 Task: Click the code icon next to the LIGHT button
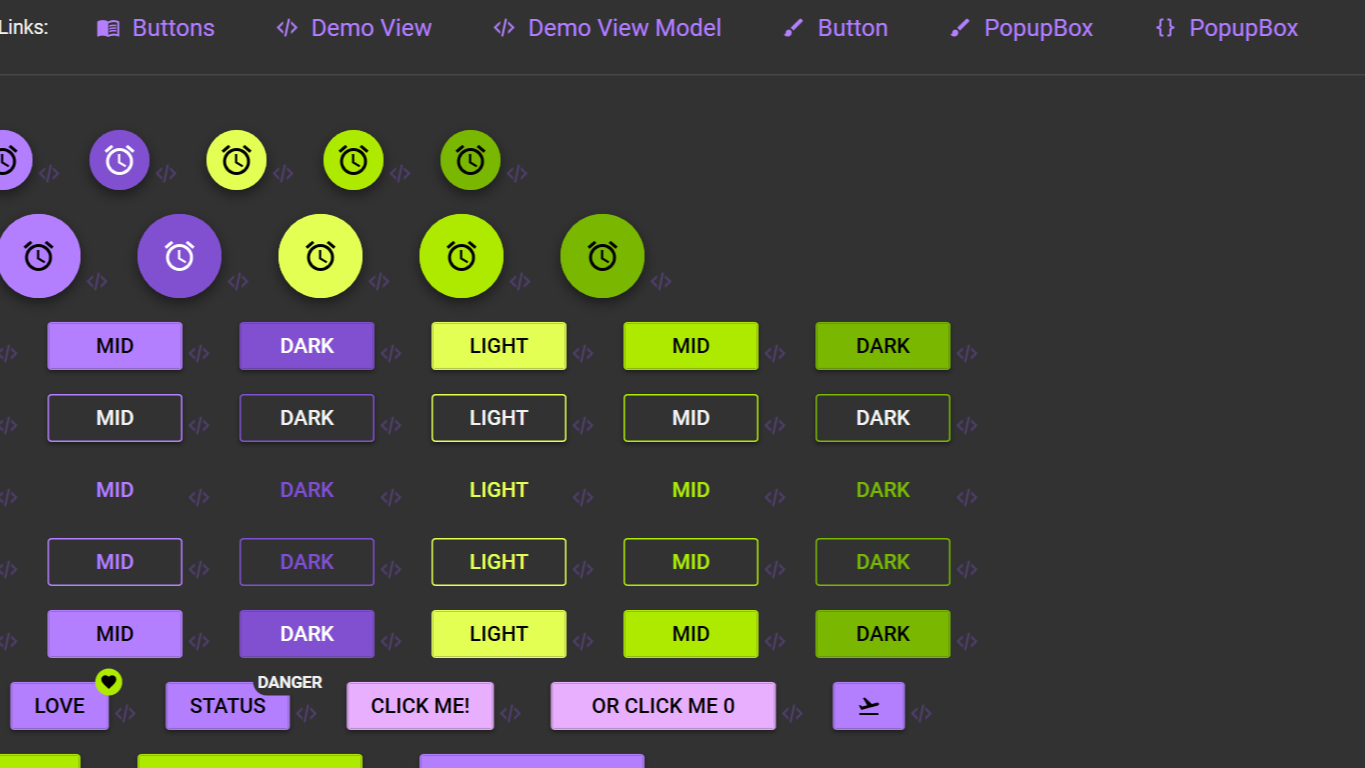coord(583,352)
